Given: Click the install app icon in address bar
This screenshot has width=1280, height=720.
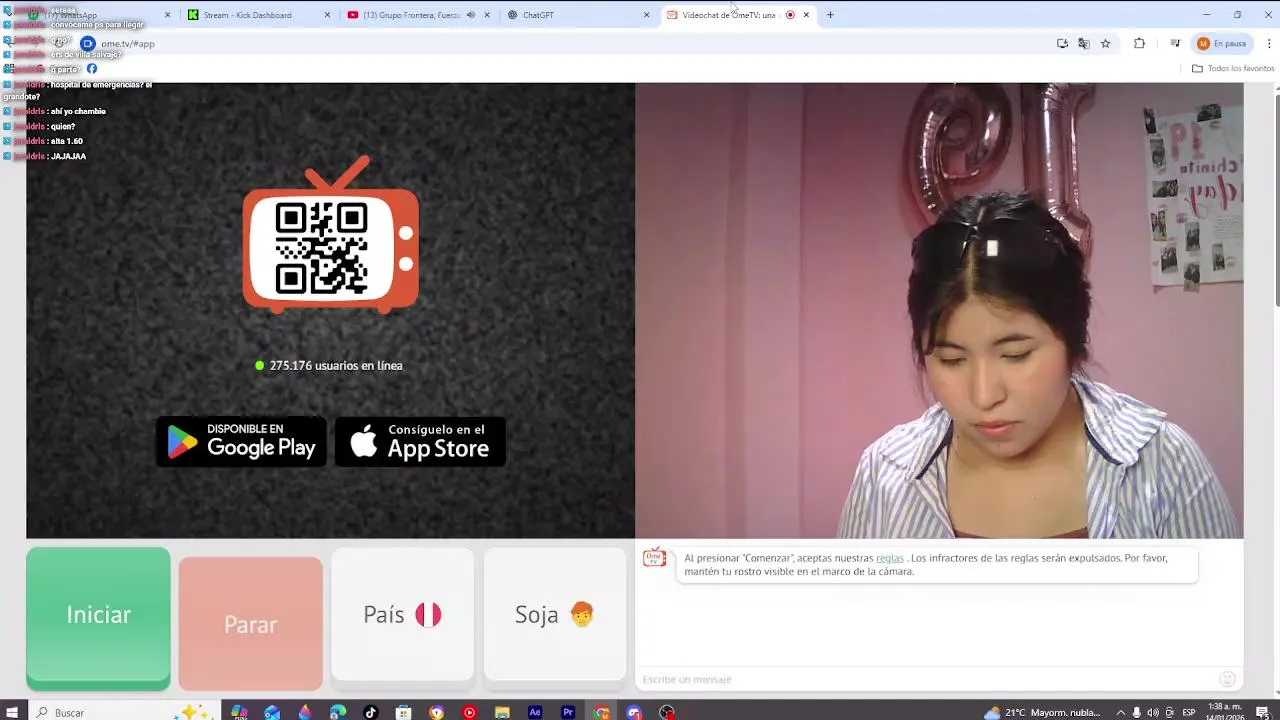Looking at the screenshot, I should (x=1062, y=43).
